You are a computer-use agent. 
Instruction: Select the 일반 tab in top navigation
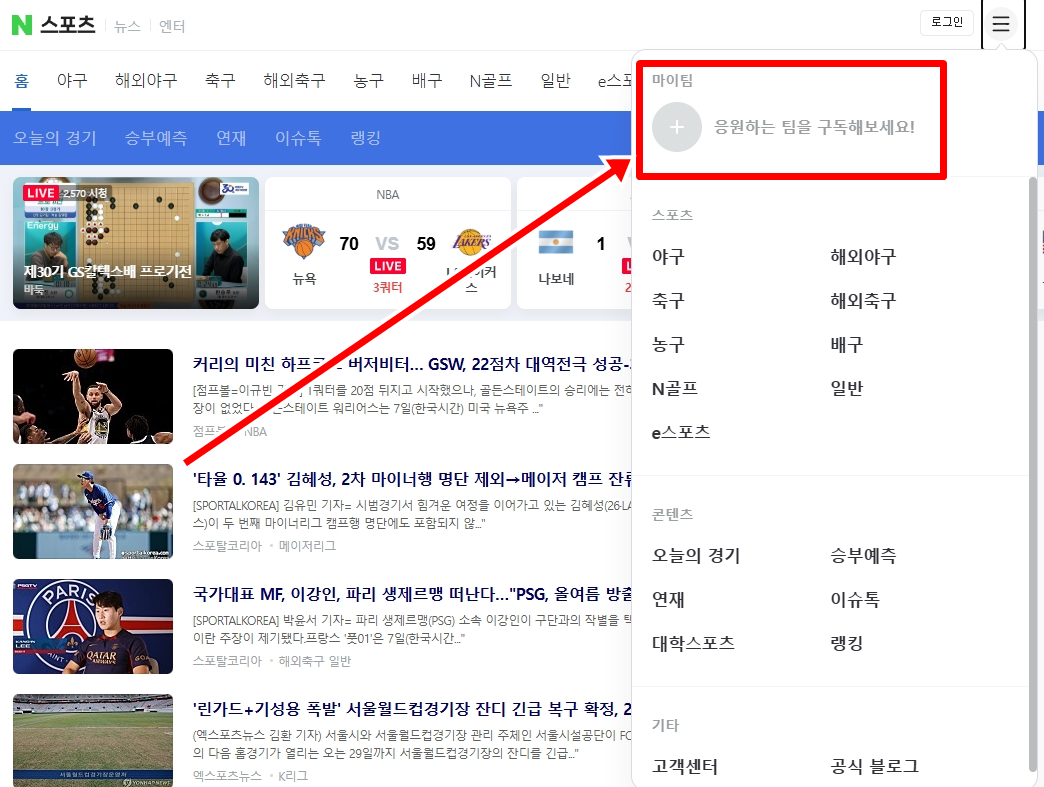click(555, 81)
